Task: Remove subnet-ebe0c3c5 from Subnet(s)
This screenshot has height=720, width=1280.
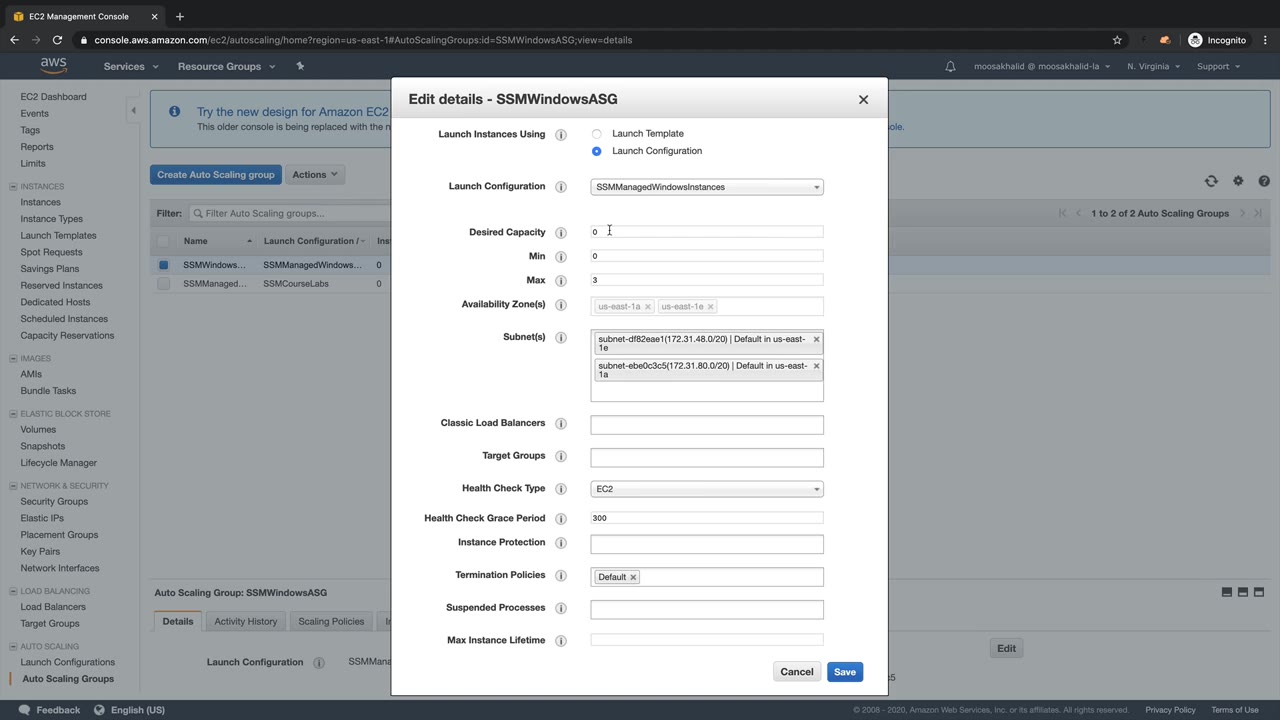Action: (816, 366)
